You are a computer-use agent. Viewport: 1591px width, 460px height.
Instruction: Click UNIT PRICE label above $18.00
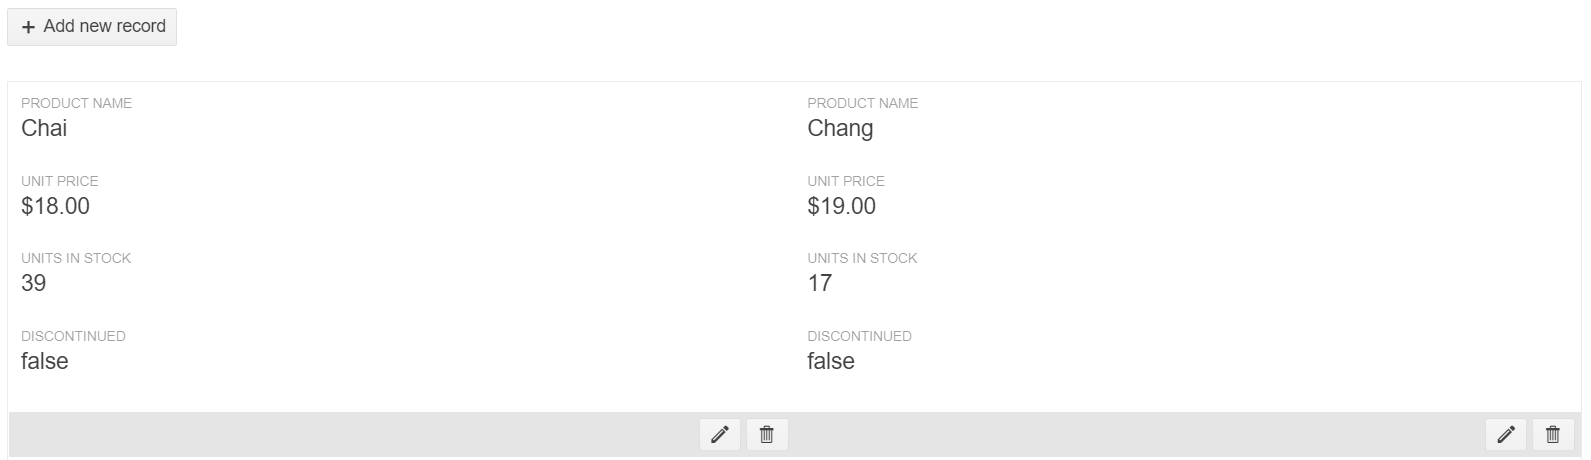(60, 181)
